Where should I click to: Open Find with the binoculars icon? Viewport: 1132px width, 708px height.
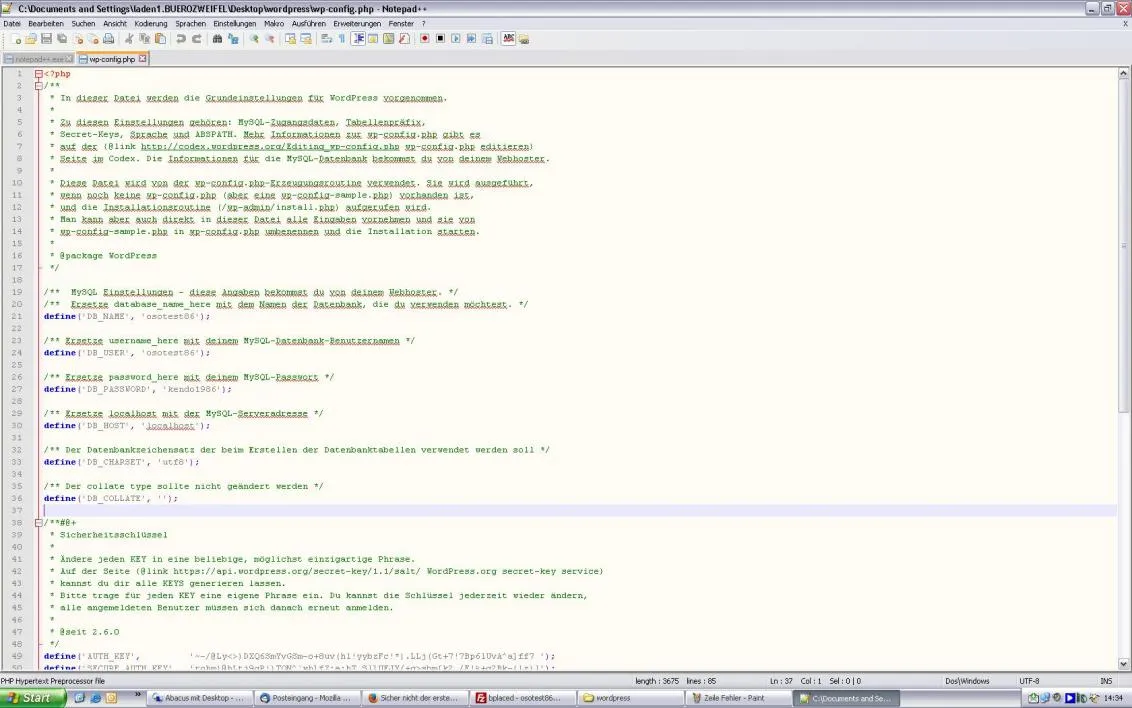[217, 38]
